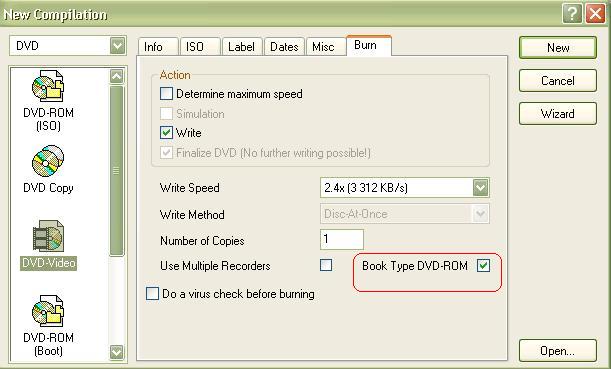Click the help question mark icon
The width and height of the screenshot is (611, 369).
click(x=572, y=14)
